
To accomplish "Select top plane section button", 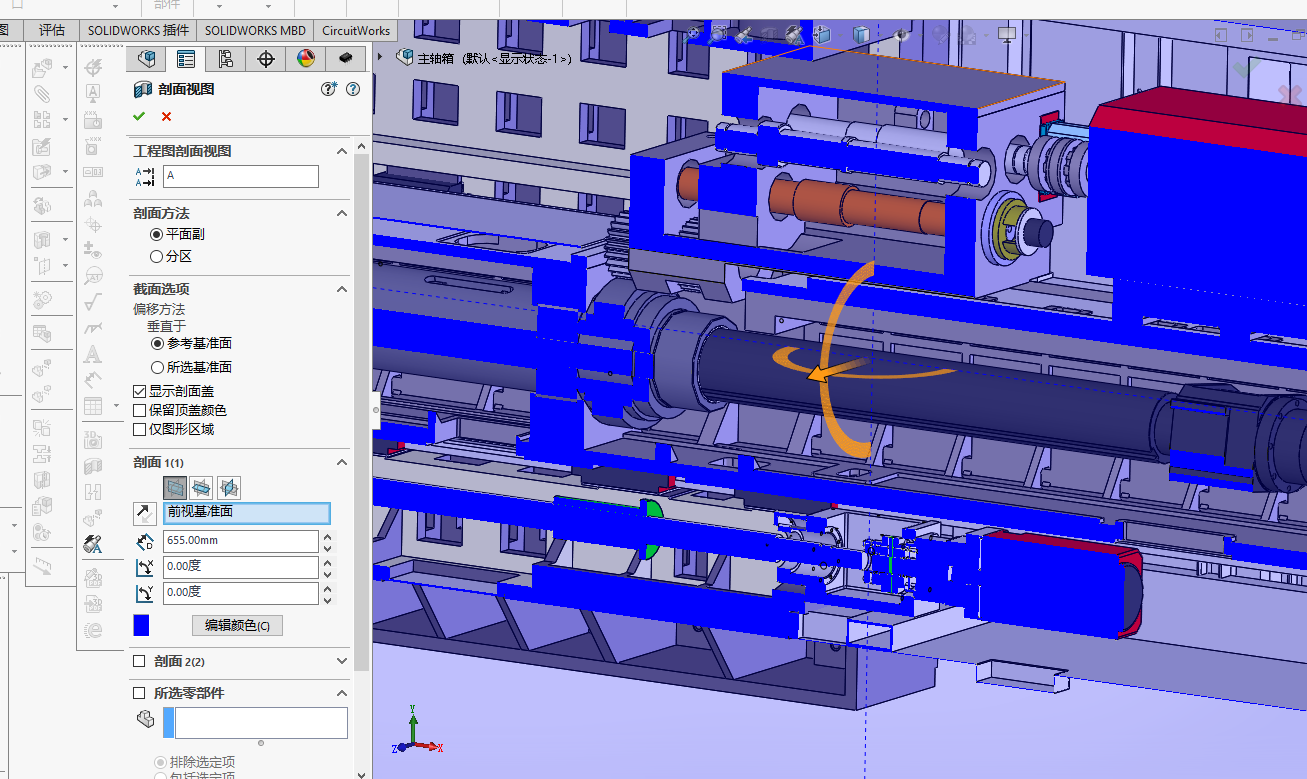I will click(201, 487).
